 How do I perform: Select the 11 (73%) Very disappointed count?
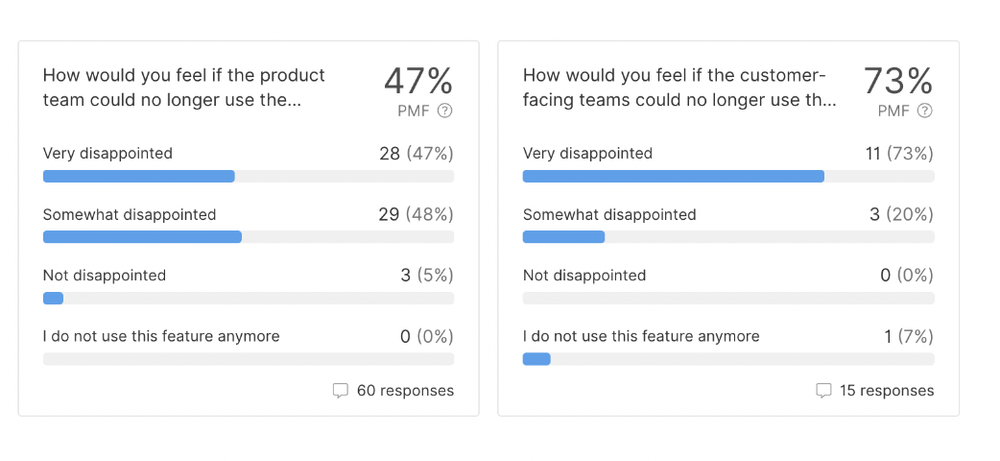(x=898, y=154)
